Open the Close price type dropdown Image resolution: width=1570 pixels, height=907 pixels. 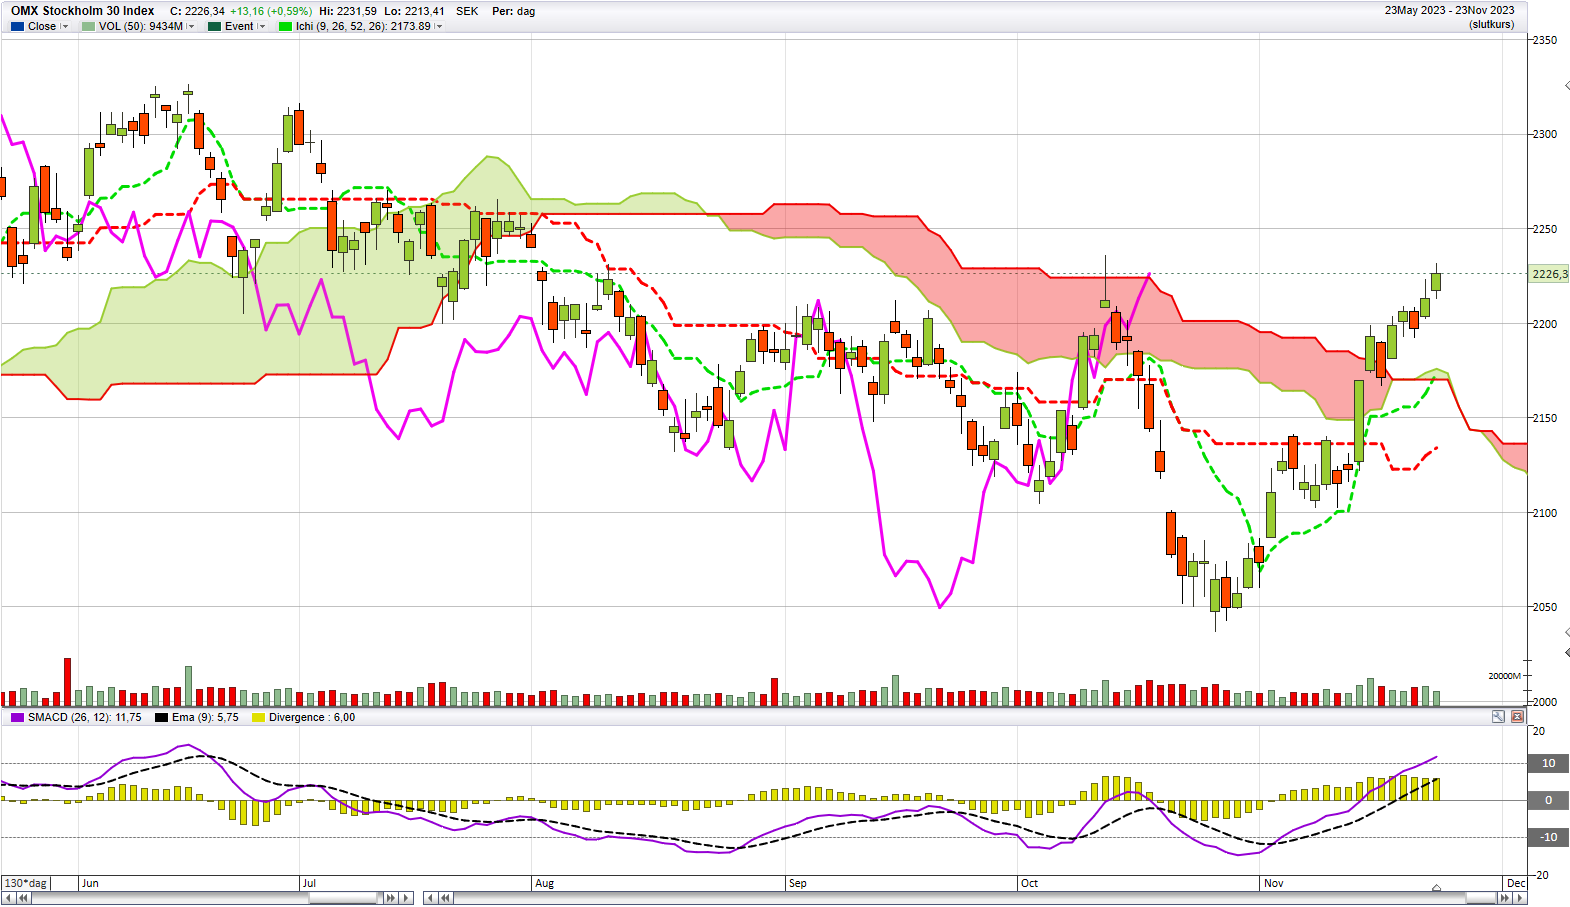coord(65,27)
